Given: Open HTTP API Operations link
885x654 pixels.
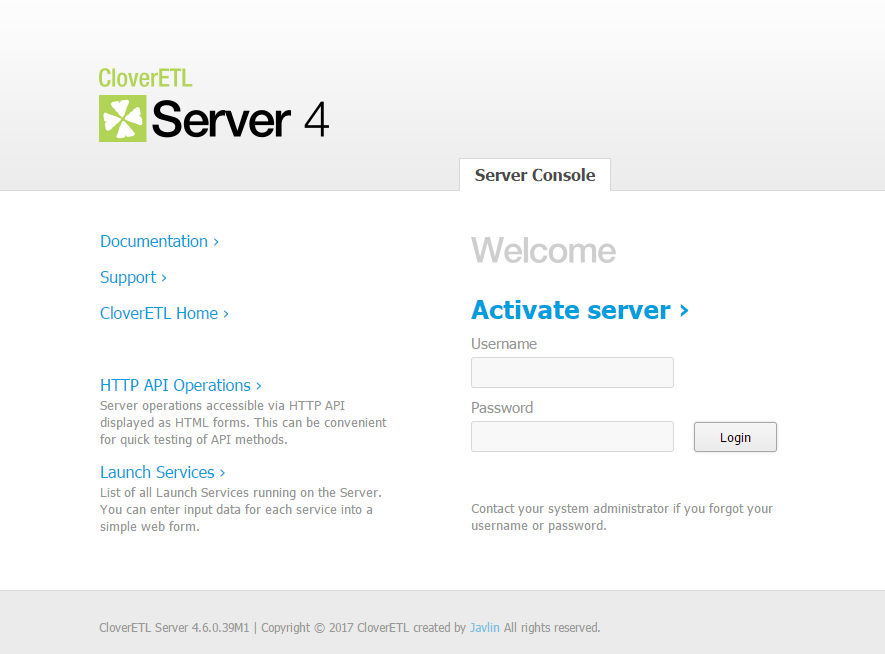Looking at the screenshot, I should (x=181, y=385).
